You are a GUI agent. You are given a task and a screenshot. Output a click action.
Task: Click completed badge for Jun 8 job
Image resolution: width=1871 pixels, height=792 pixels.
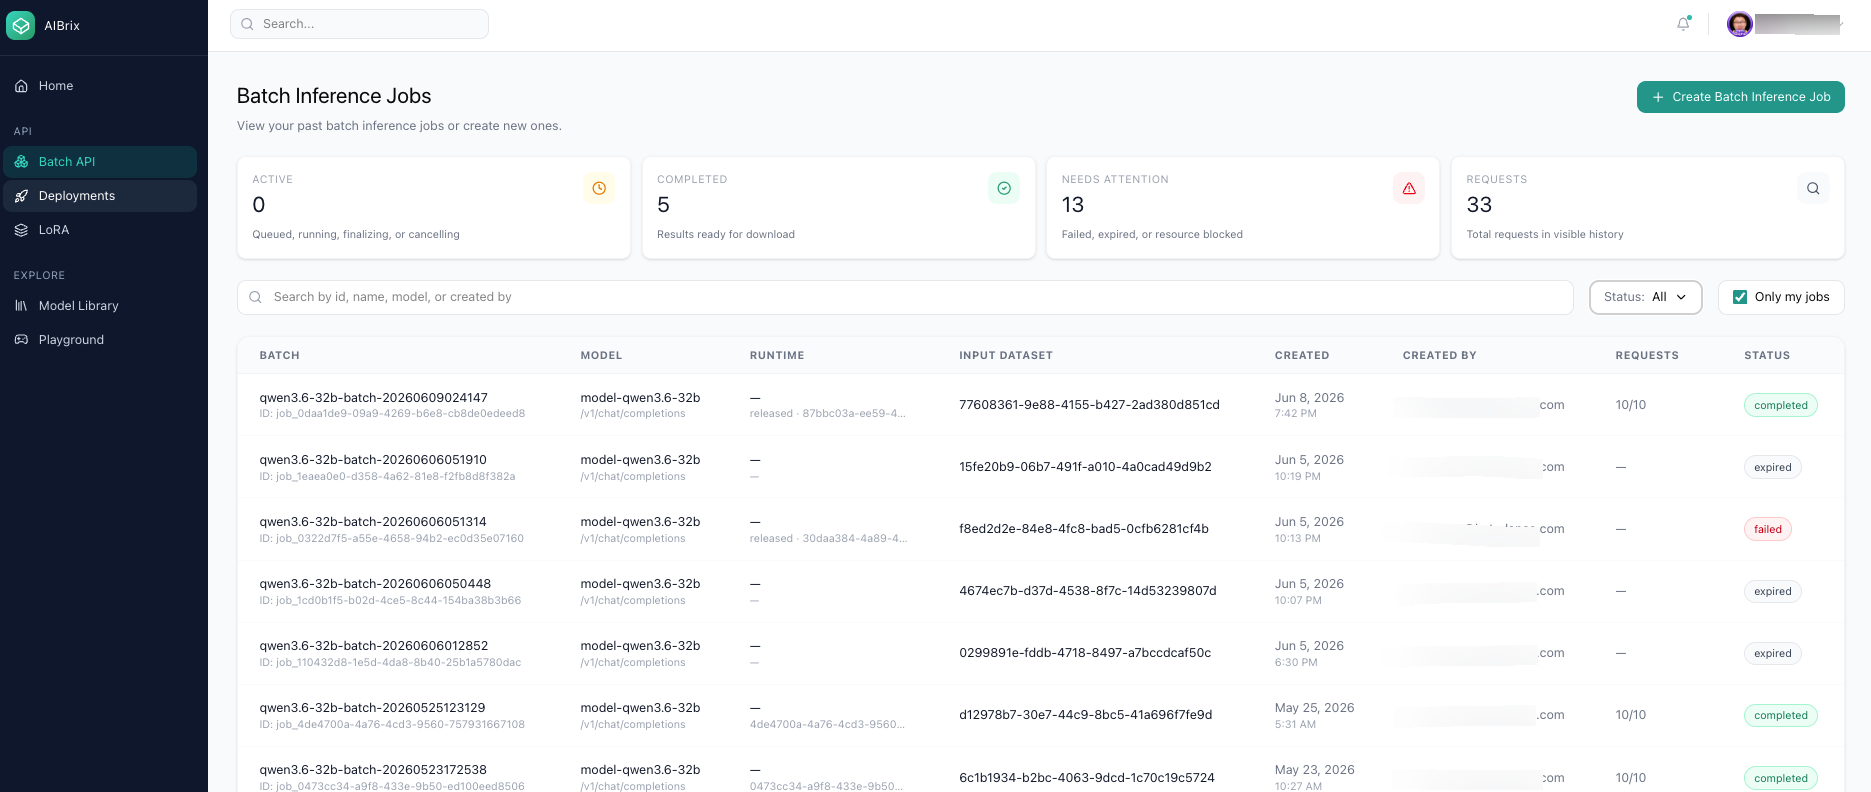coord(1781,406)
